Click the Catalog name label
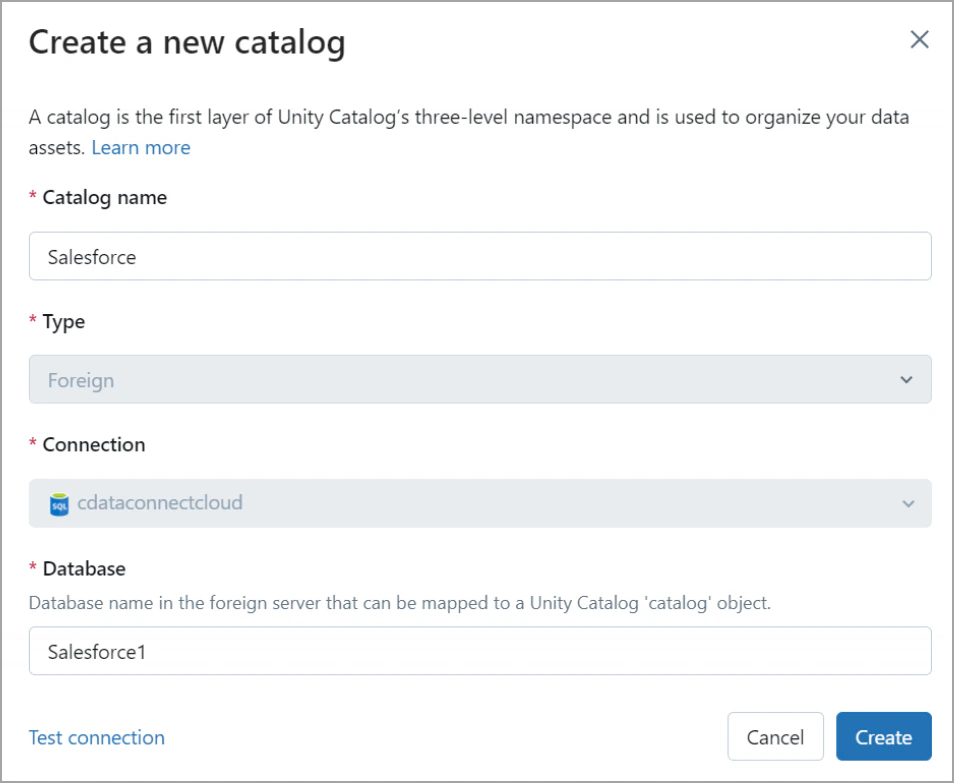 (x=104, y=198)
